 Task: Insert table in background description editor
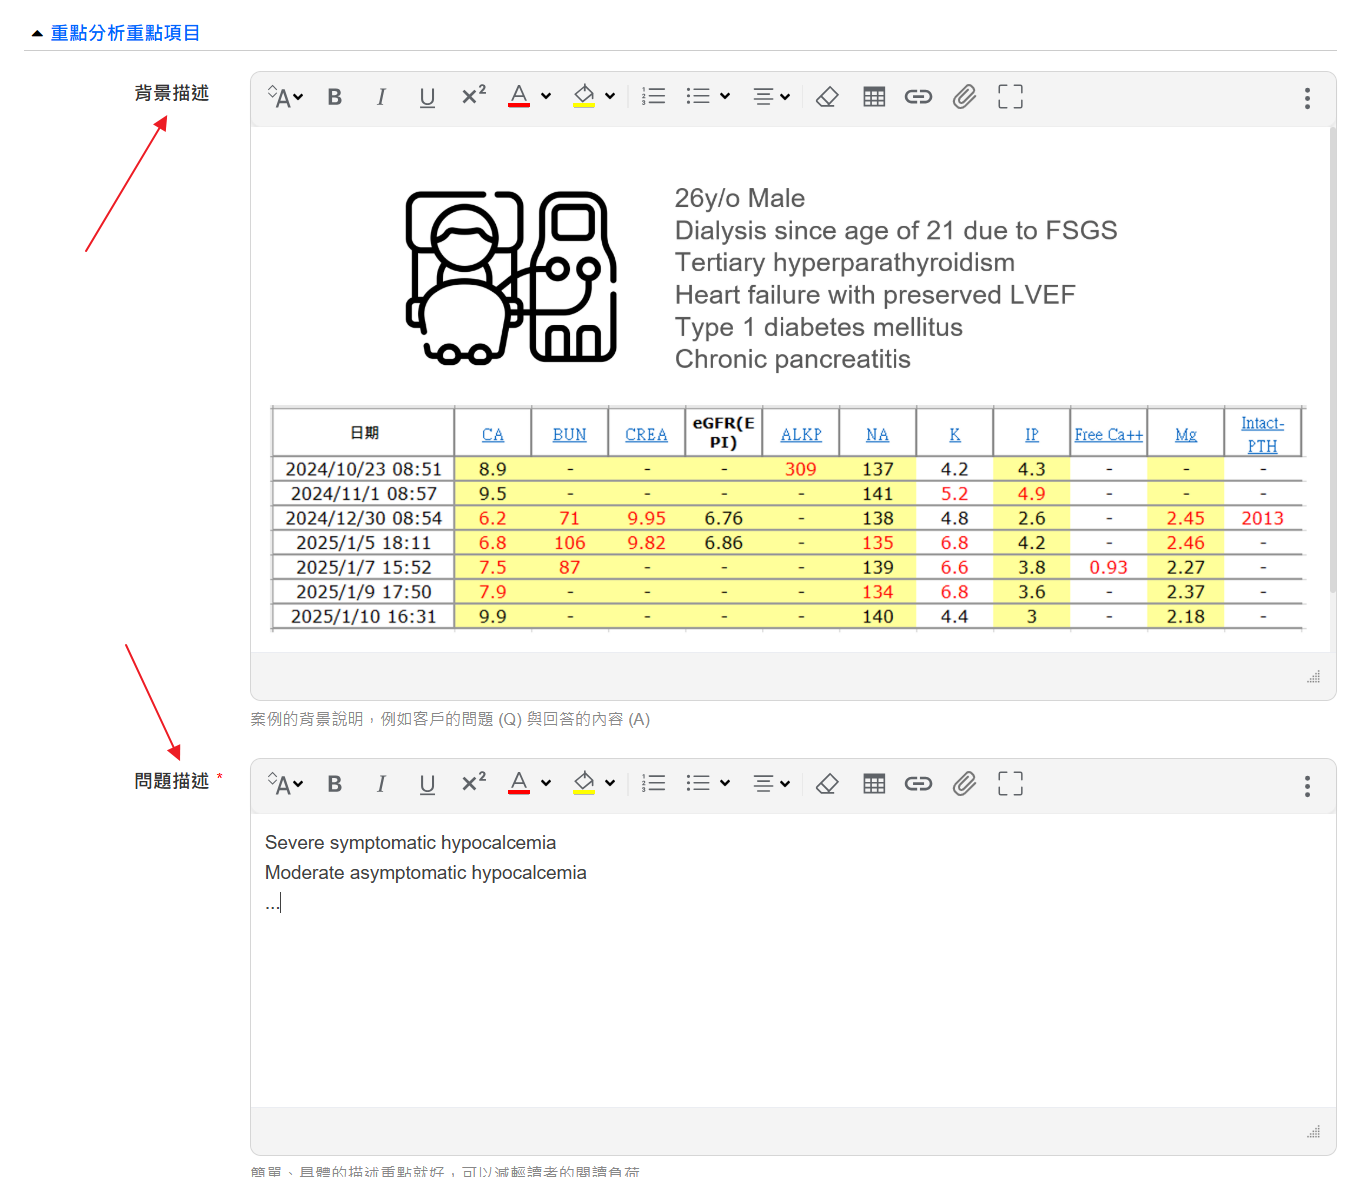point(874,97)
